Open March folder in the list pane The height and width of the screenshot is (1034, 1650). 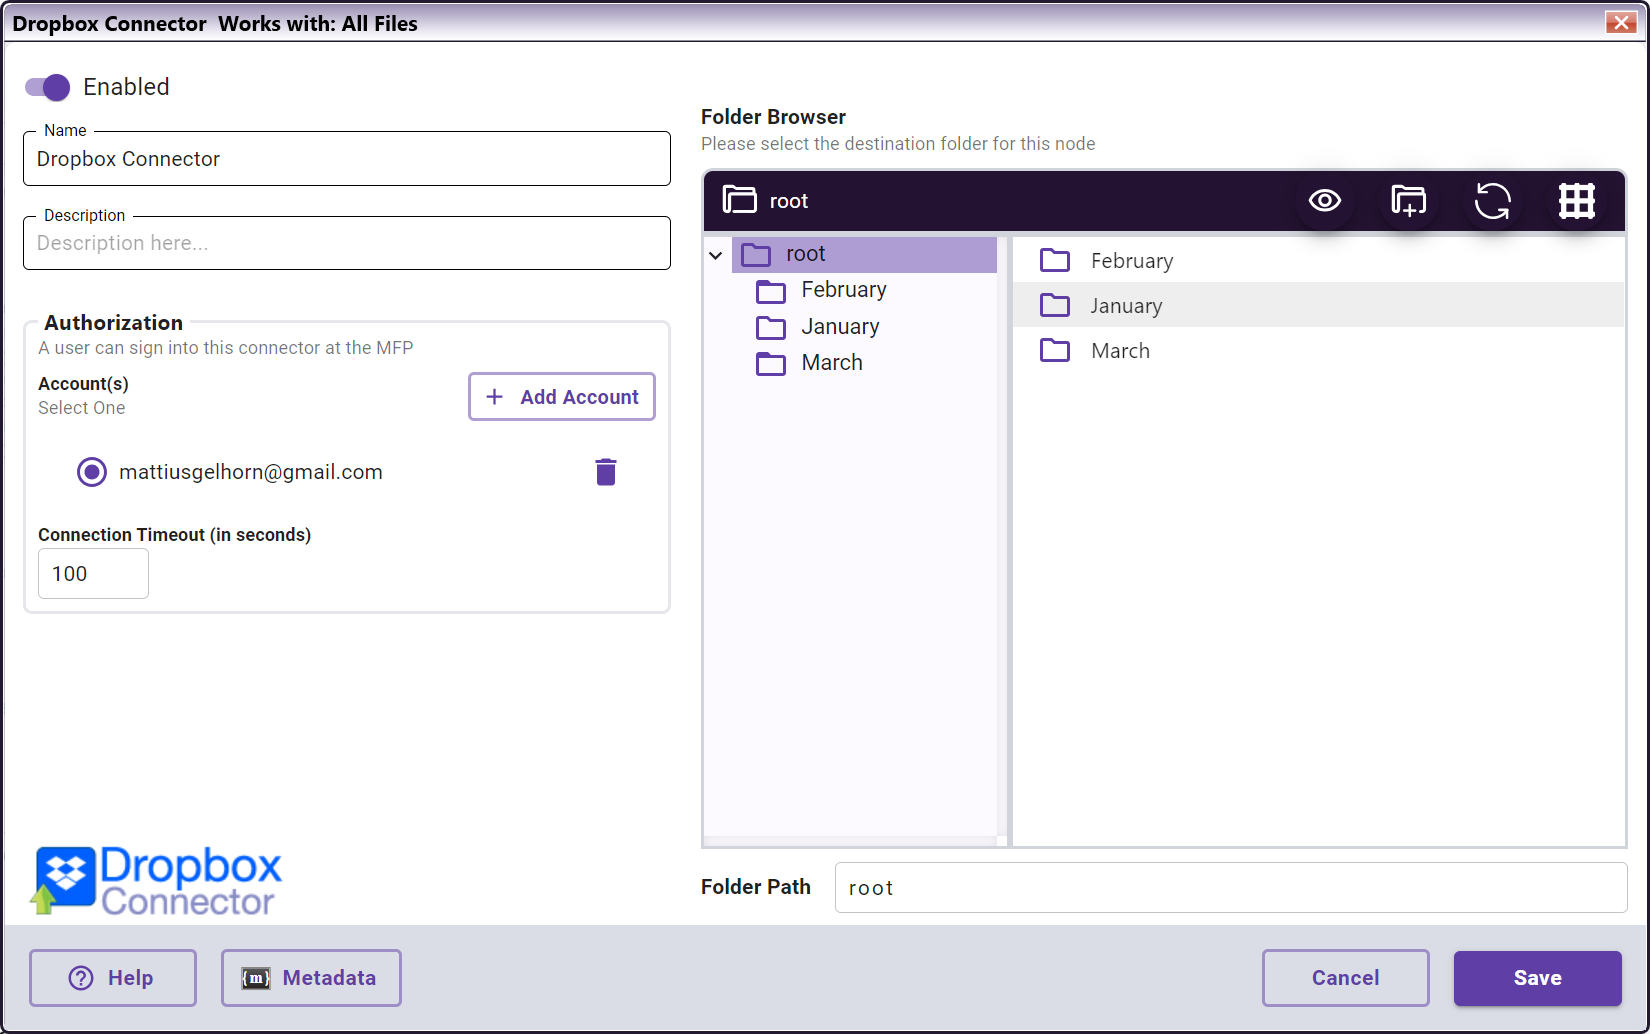tap(1319, 350)
